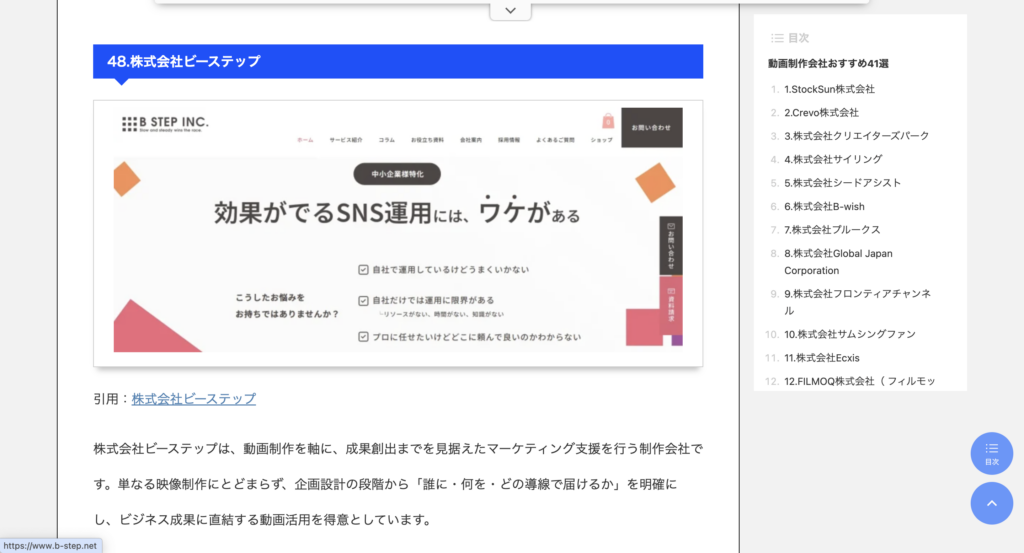
Task: Click the B STEP INC. logo
Action: coord(165,123)
